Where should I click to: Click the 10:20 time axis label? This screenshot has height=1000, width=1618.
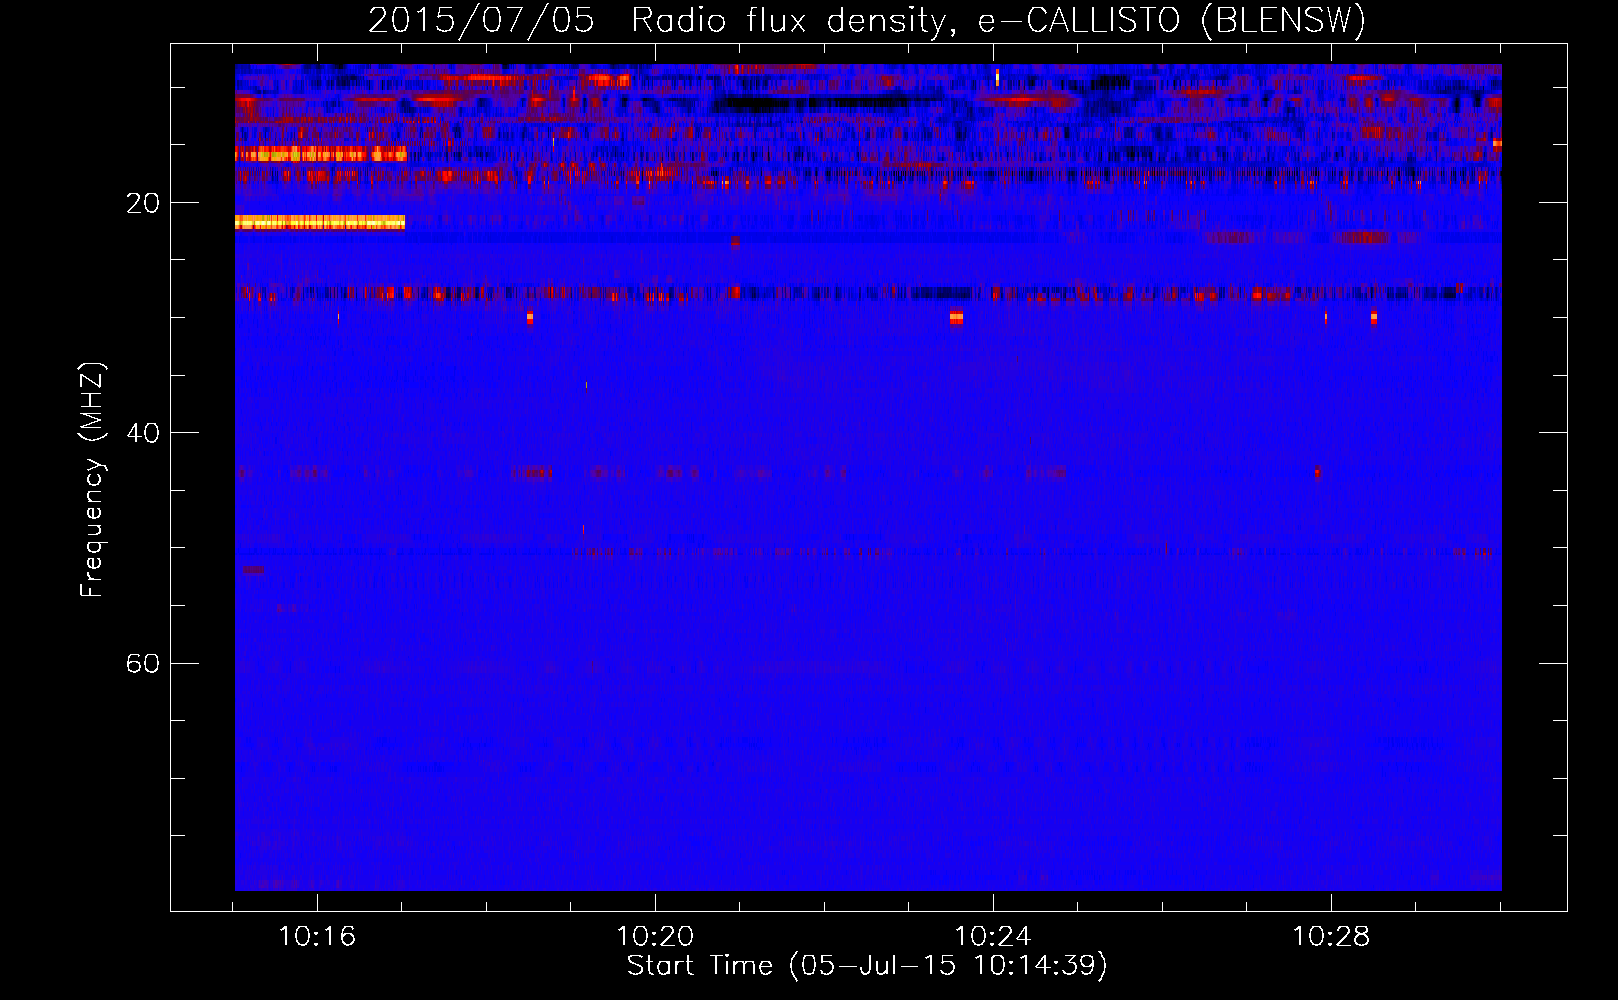point(655,936)
